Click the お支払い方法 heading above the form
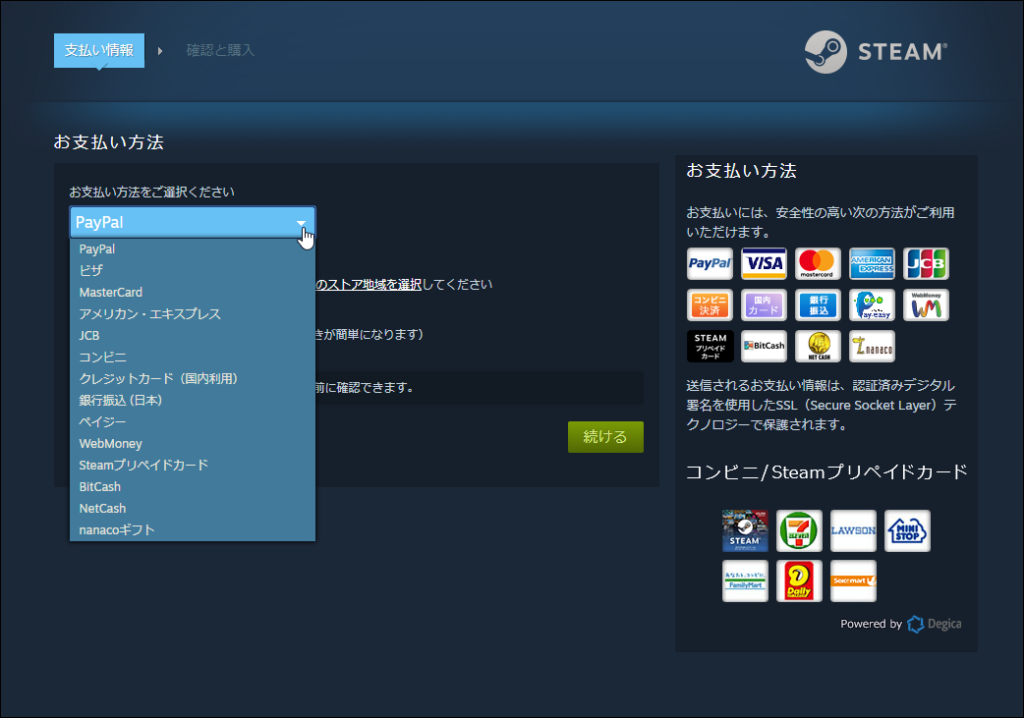The image size is (1024, 718). click(108, 142)
